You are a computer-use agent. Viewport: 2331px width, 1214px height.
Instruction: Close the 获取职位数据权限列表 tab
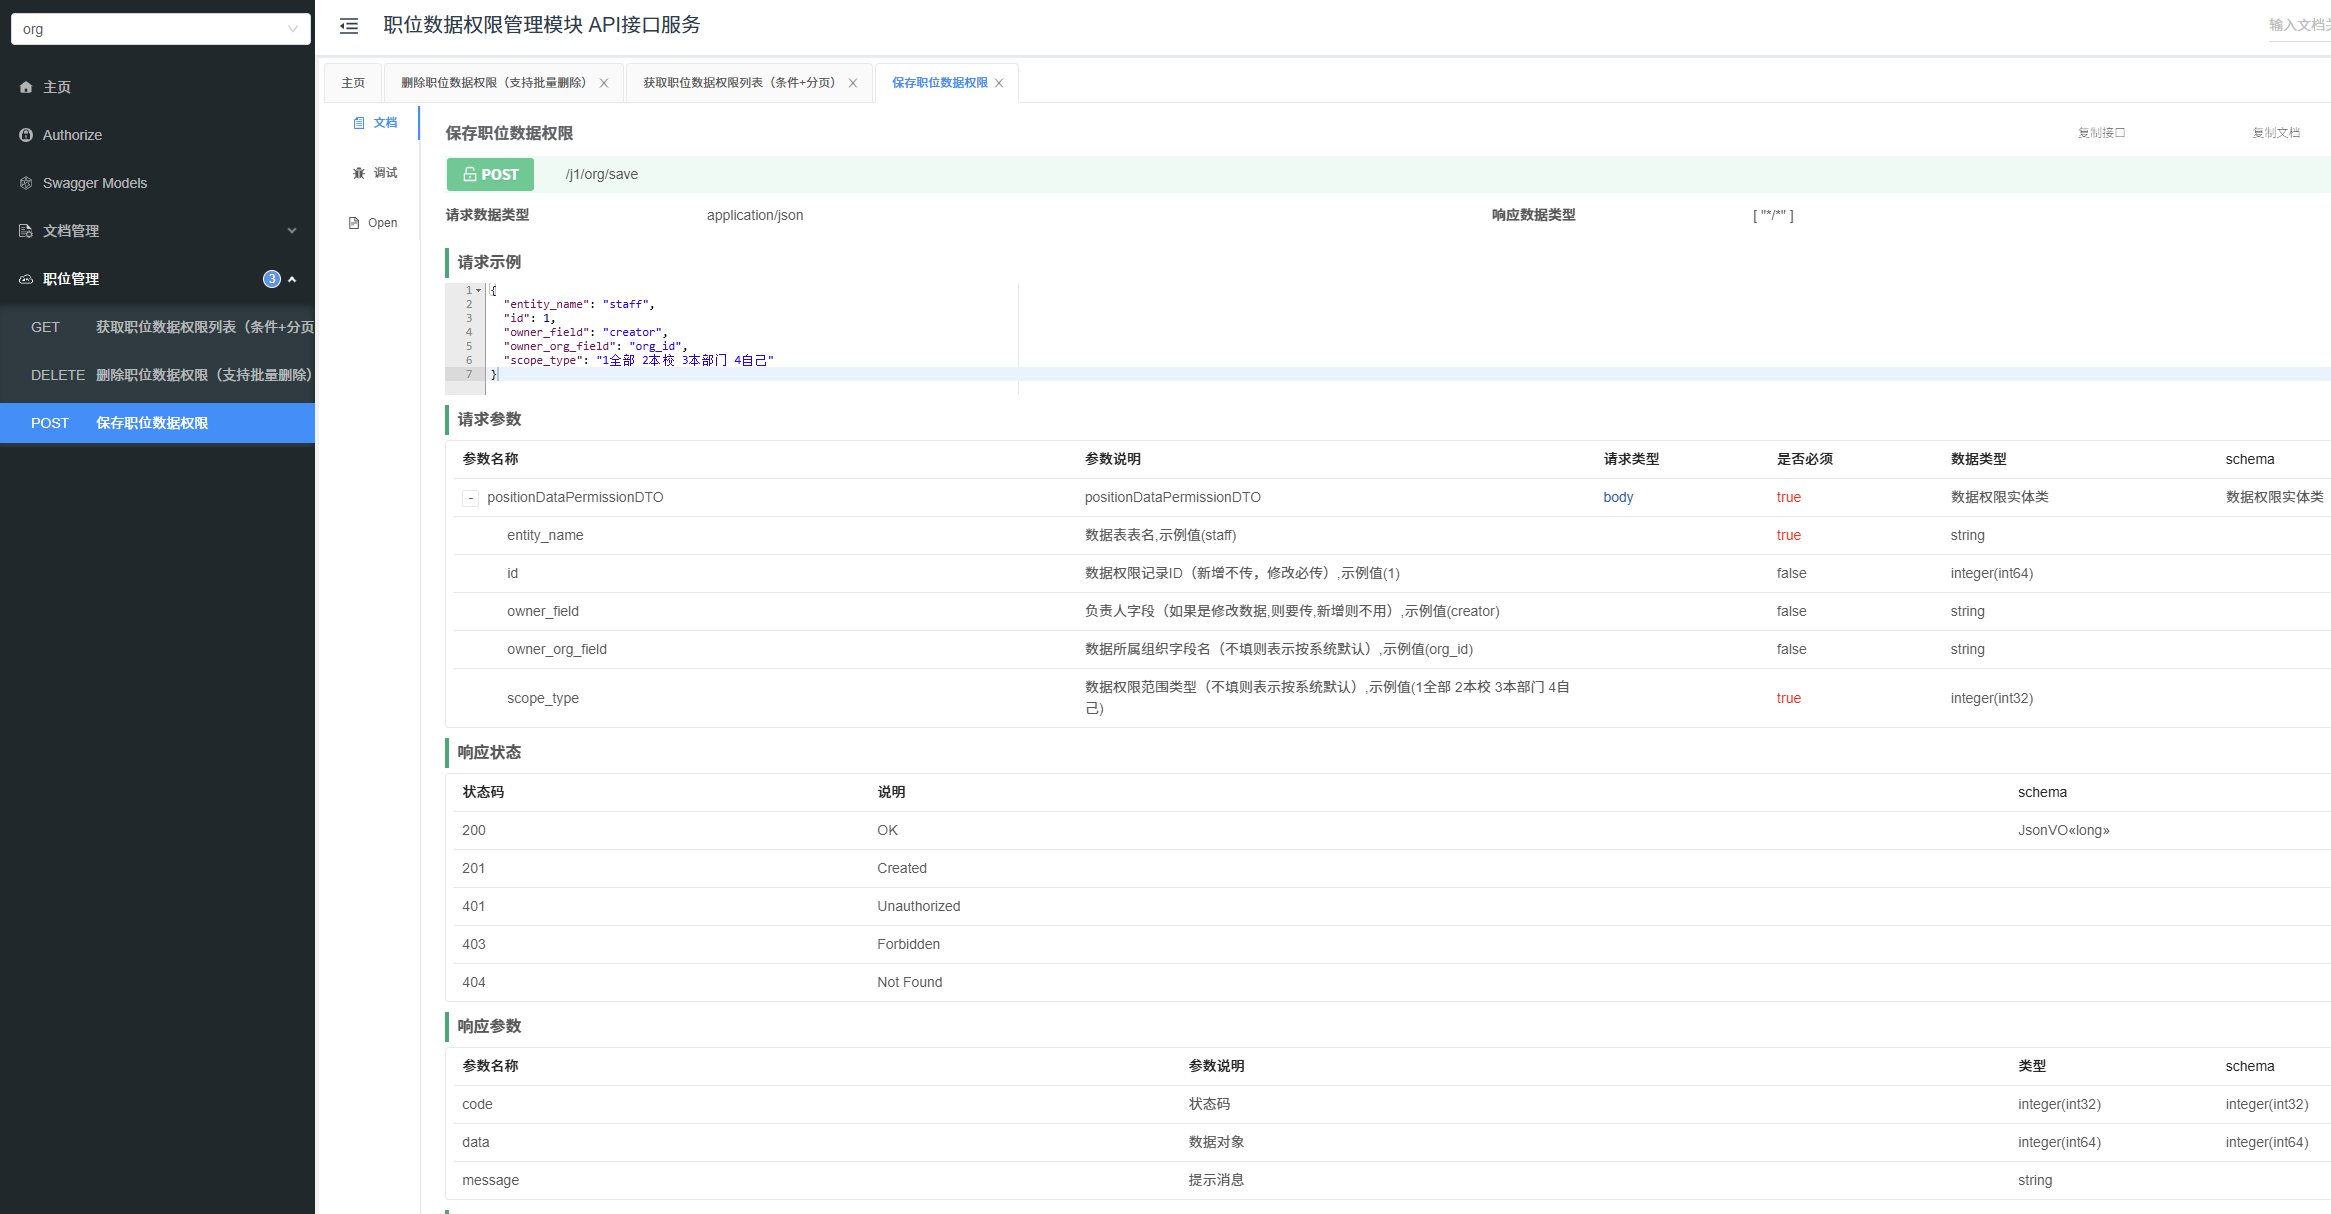pos(853,83)
